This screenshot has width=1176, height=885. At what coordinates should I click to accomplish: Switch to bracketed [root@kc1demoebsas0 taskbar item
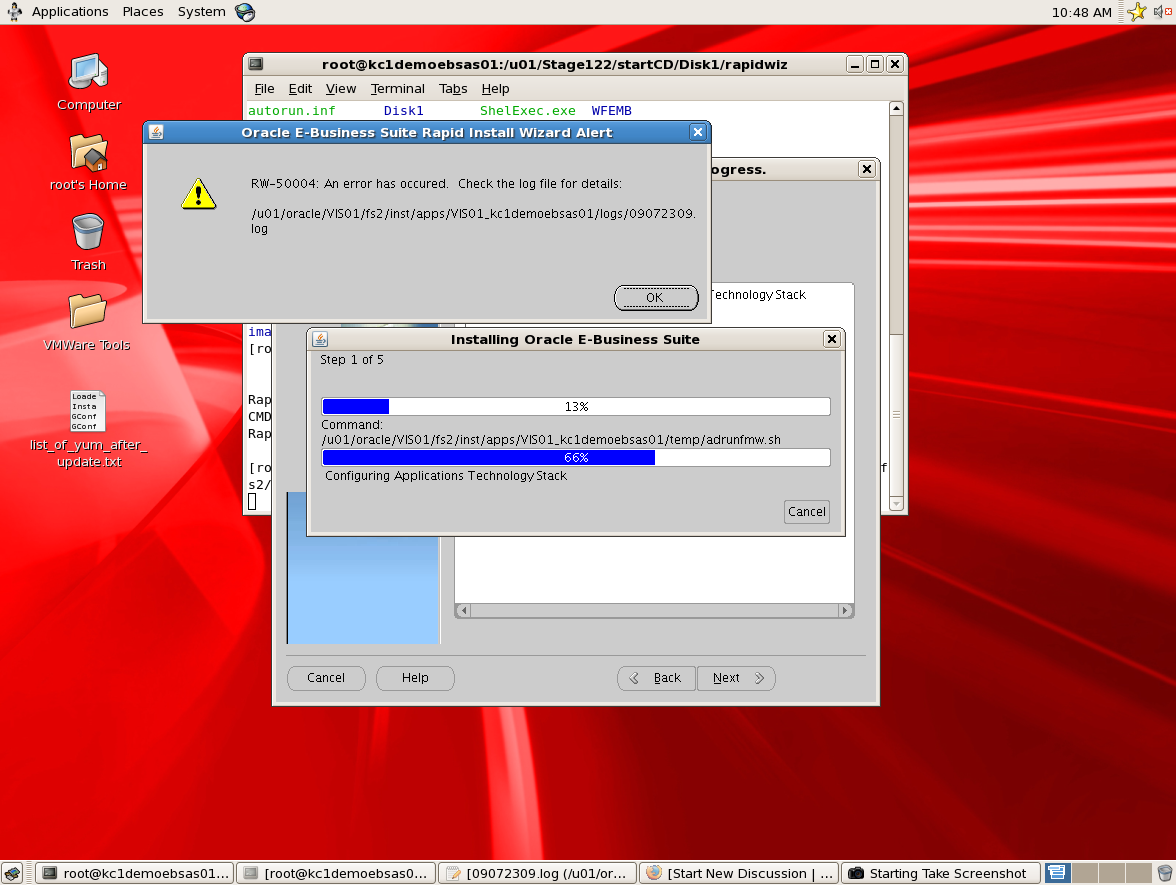coord(337,873)
